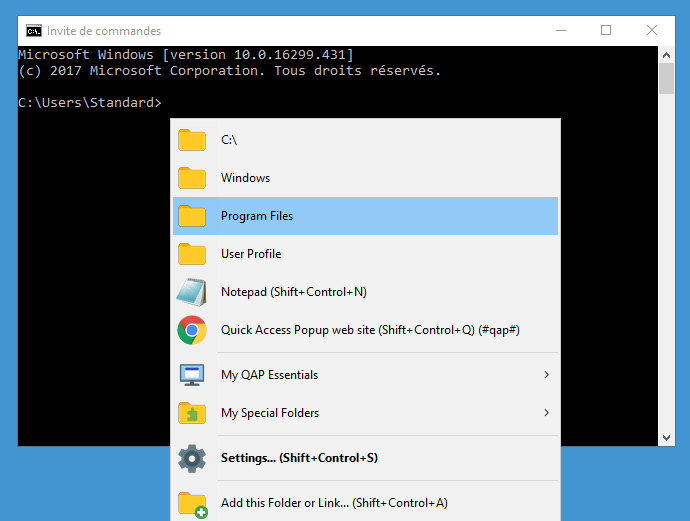Screen dimensions: 690x521
Task: Click the User Profile folder icon
Action: 192,254
